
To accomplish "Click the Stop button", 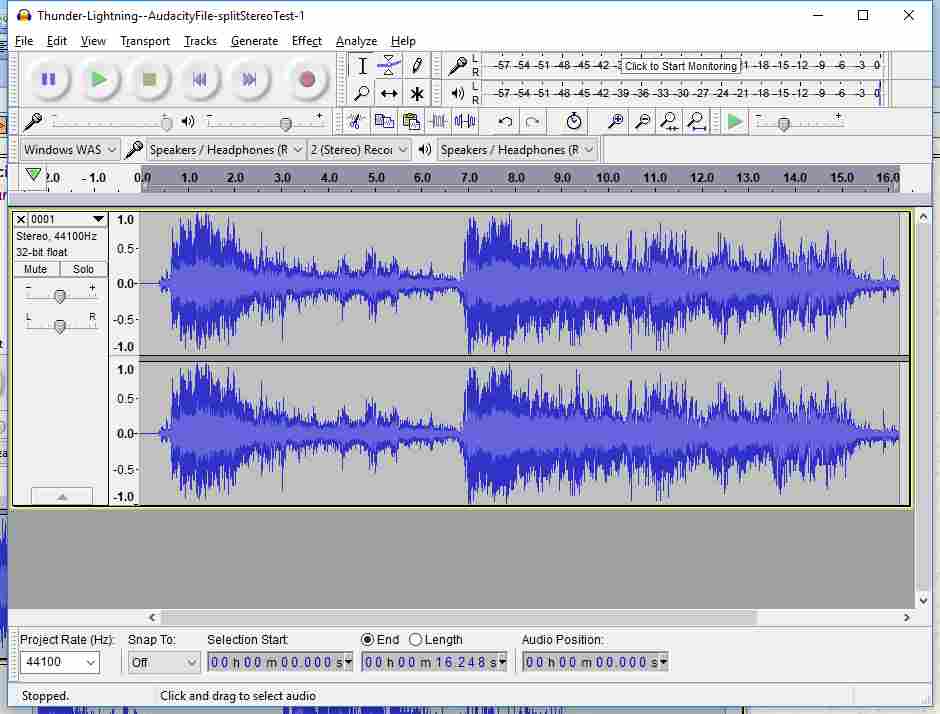I will coord(149,79).
